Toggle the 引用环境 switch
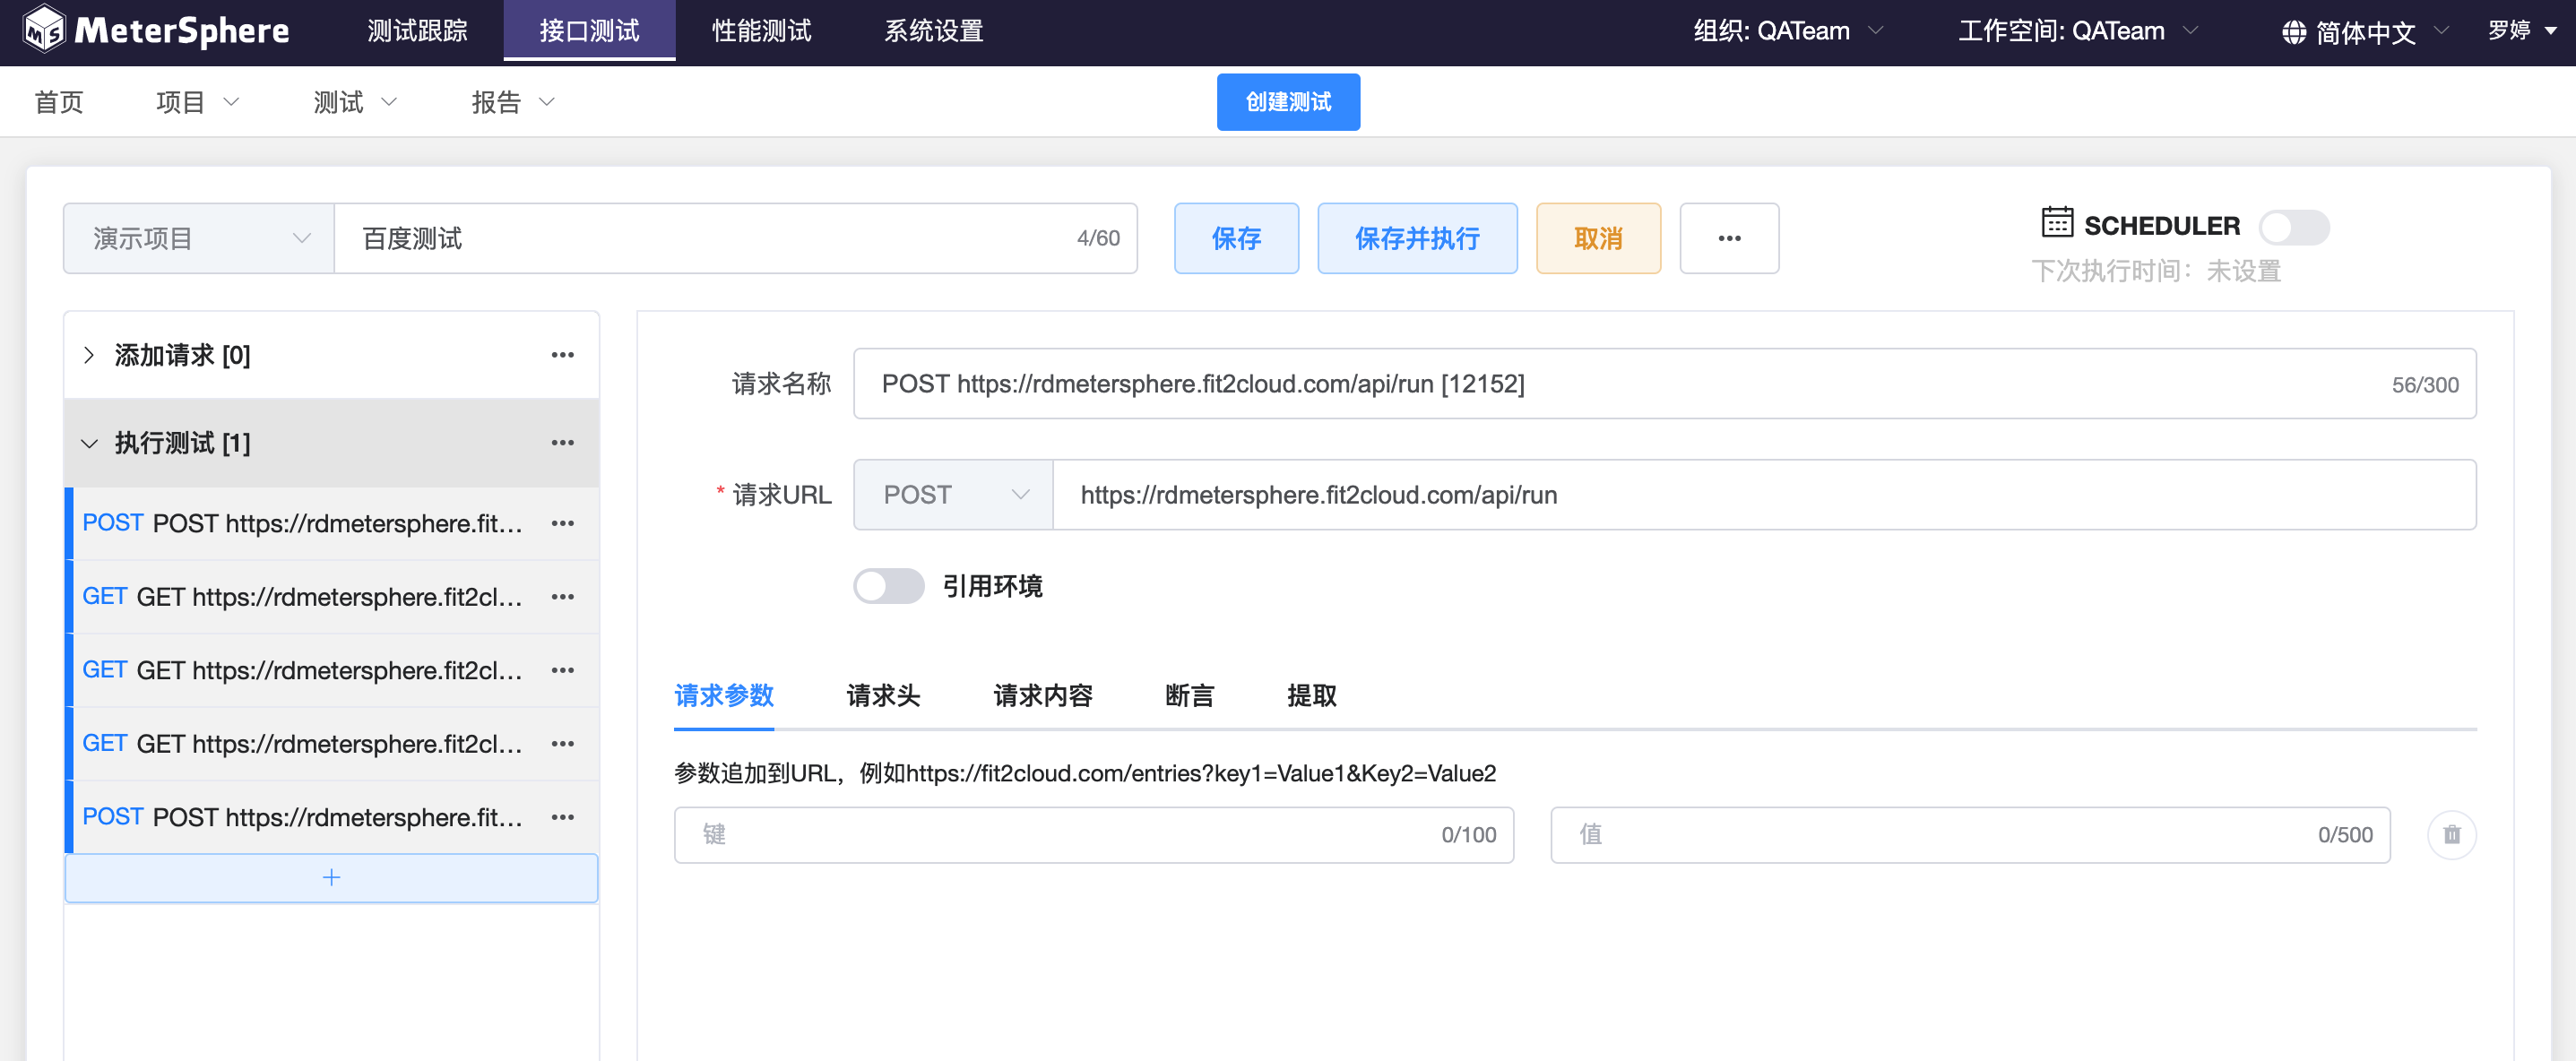Image resolution: width=2576 pixels, height=1061 pixels. [x=888, y=585]
